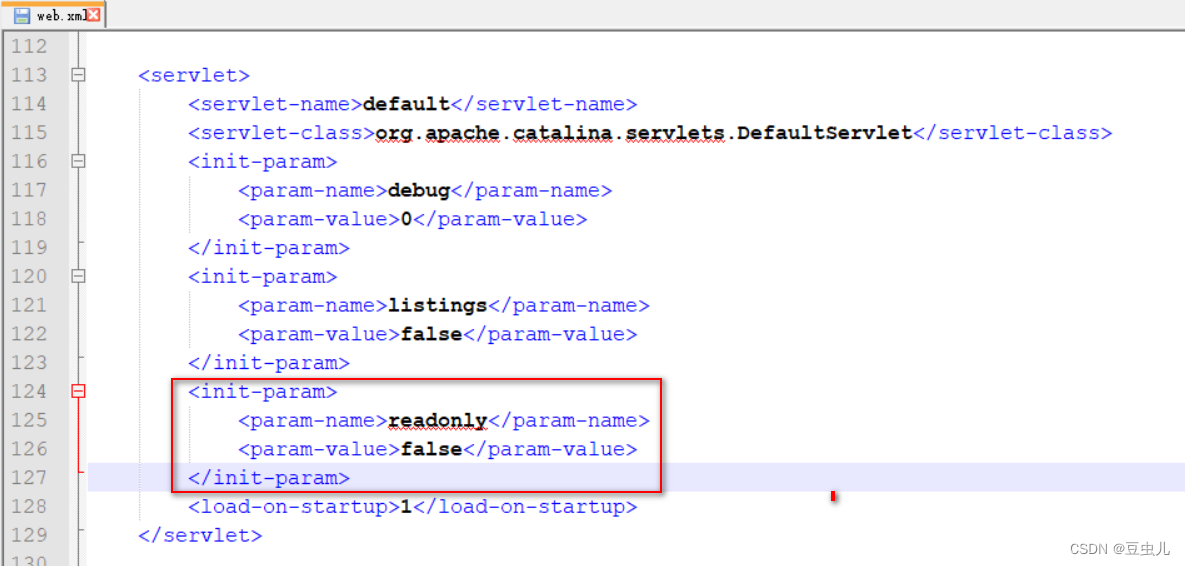Click the 'false' value on line 126
This screenshot has width=1185, height=566.
click(431, 449)
